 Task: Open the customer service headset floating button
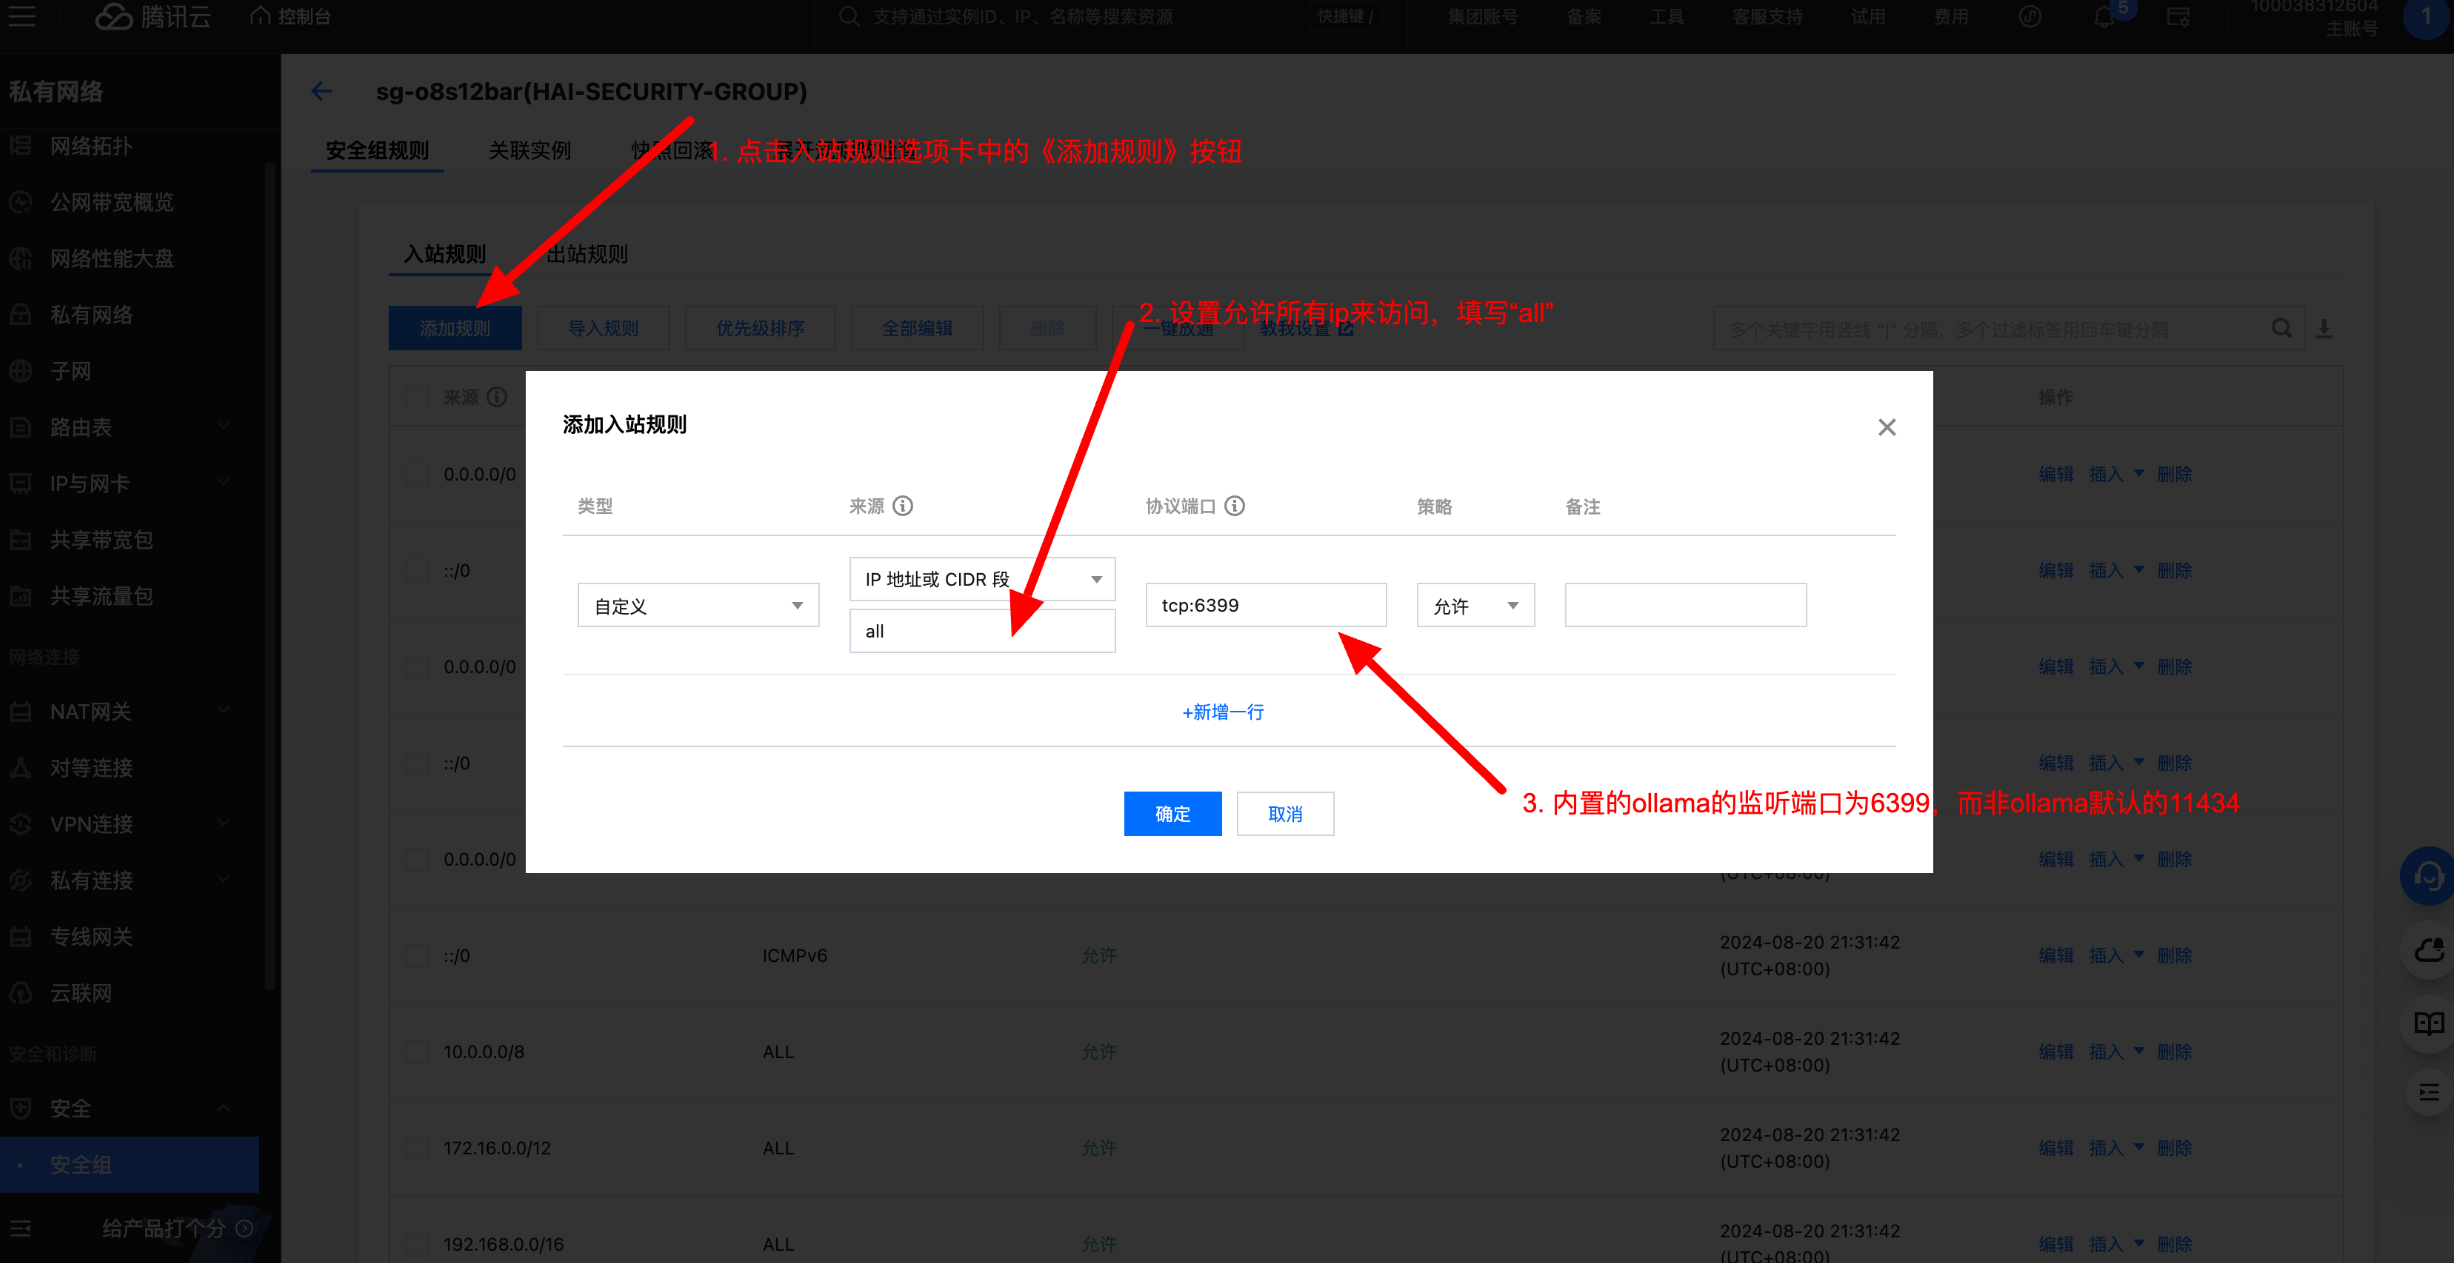(x=2427, y=877)
